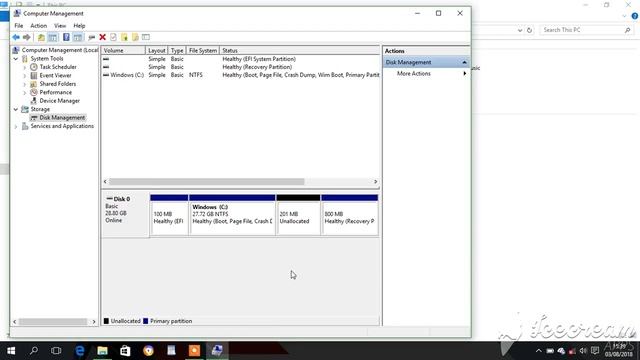The image size is (640, 360).
Task: Sort by the File System column header
Action: (202, 51)
